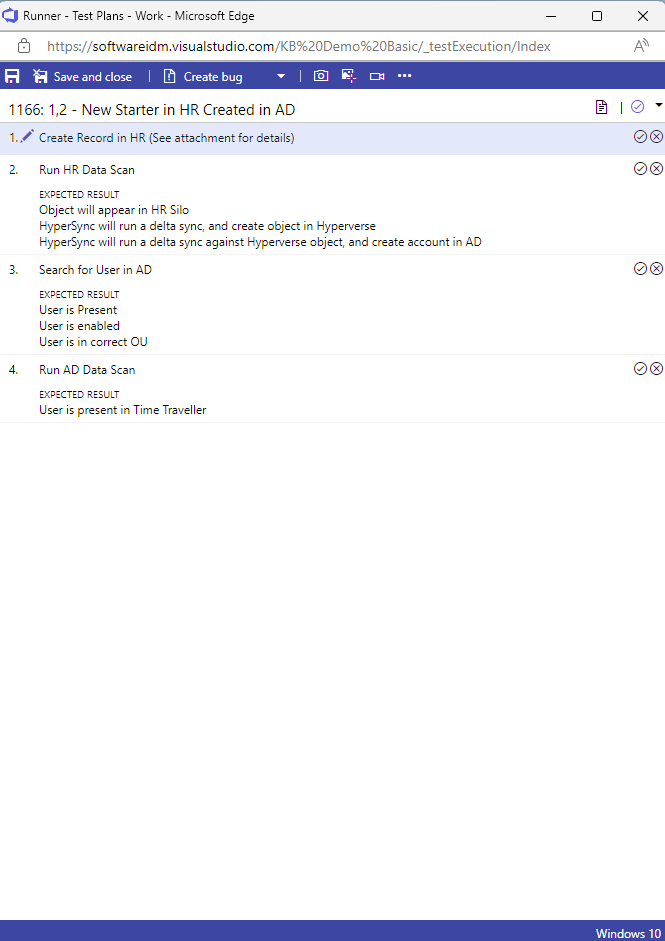Start screen recording with the video icon
Viewport: 665px width, 941px height.
[376, 76]
